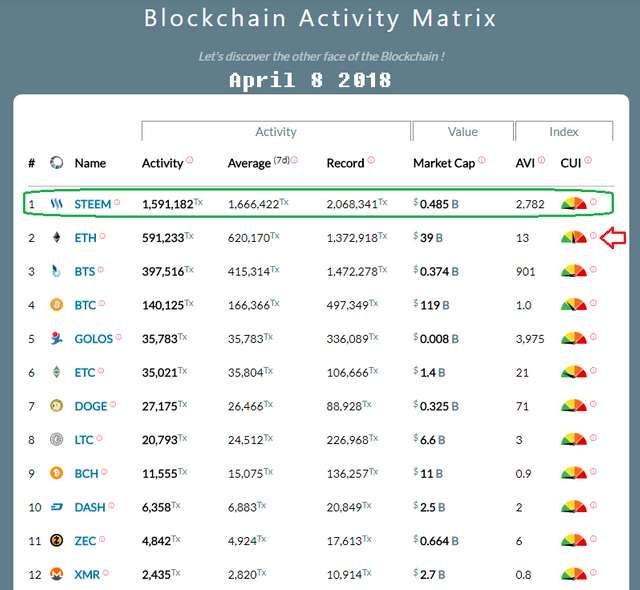Click STEEM activity value 1,591,182
640x590 pixels.
coord(167,204)
